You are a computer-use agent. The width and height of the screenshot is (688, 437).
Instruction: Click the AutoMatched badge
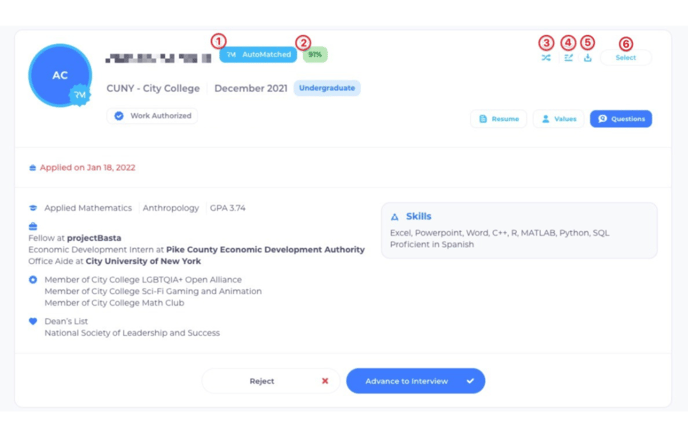[x=257, y=55]
